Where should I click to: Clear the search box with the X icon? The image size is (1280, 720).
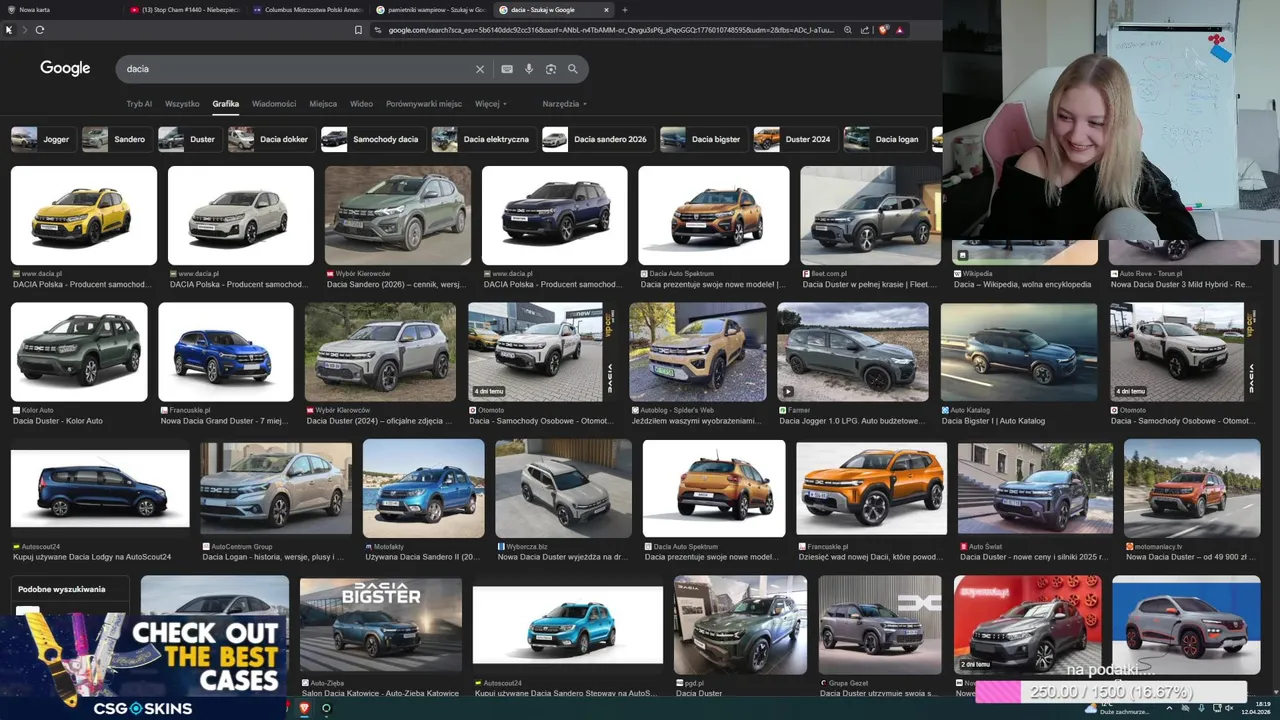click(480, 69)
